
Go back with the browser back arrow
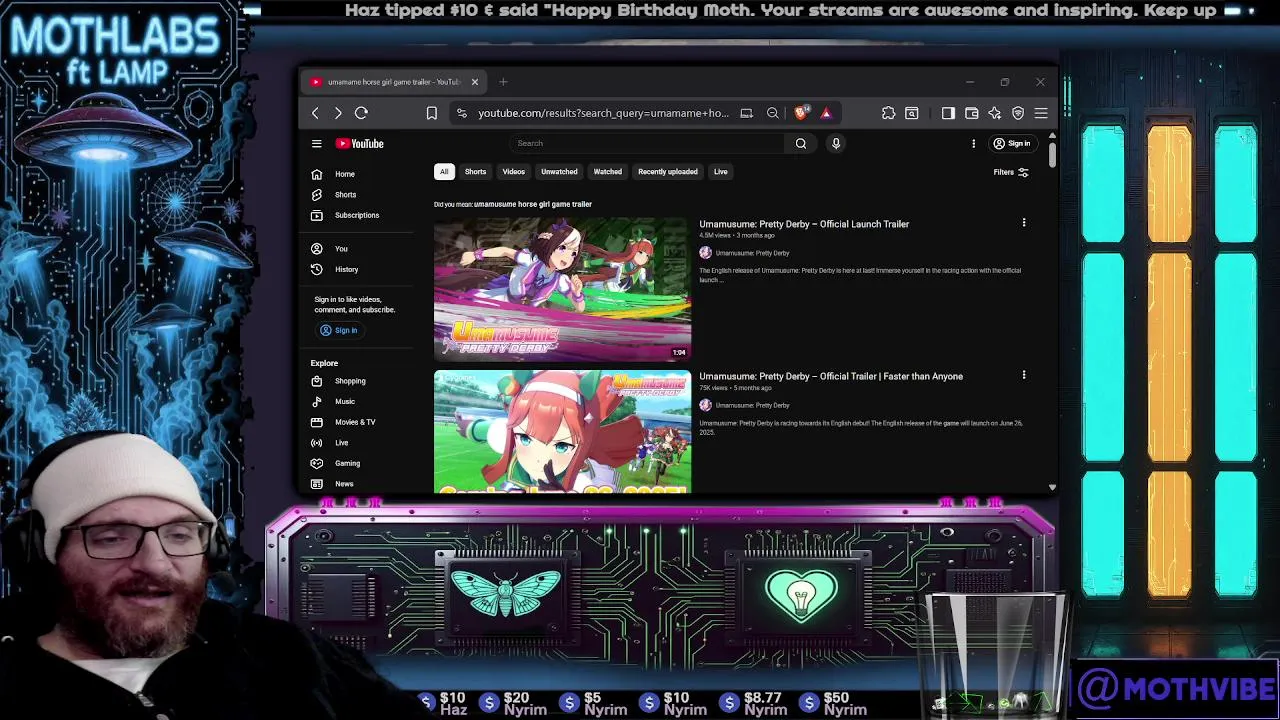click(315, 113)
